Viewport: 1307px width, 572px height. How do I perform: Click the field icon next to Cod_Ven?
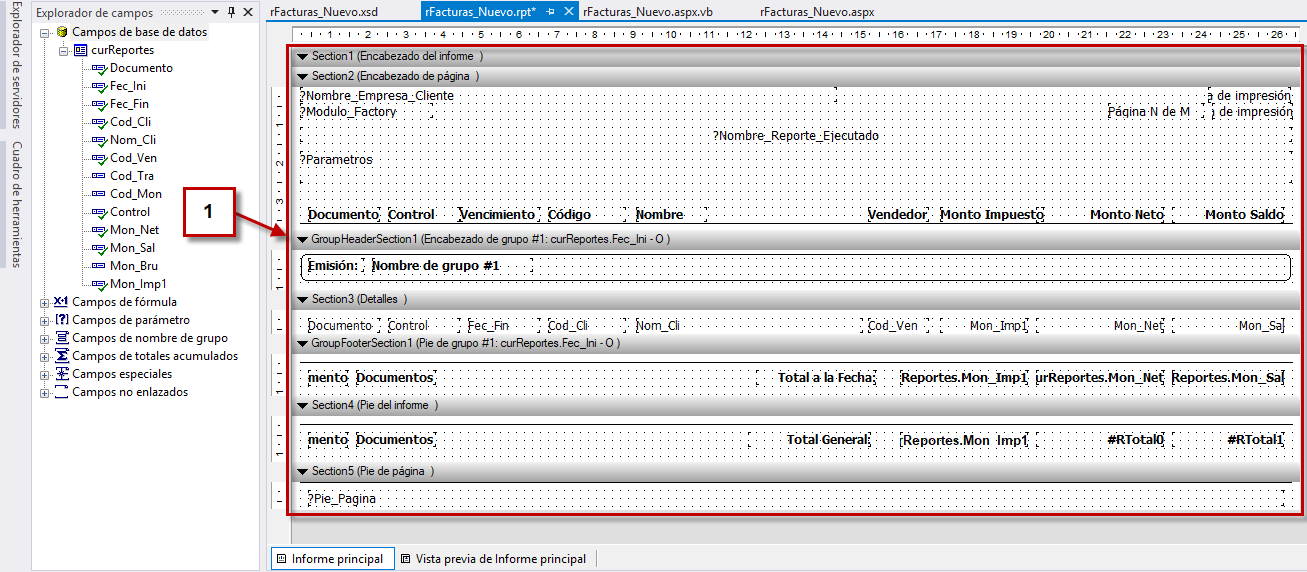pos(99,158)
